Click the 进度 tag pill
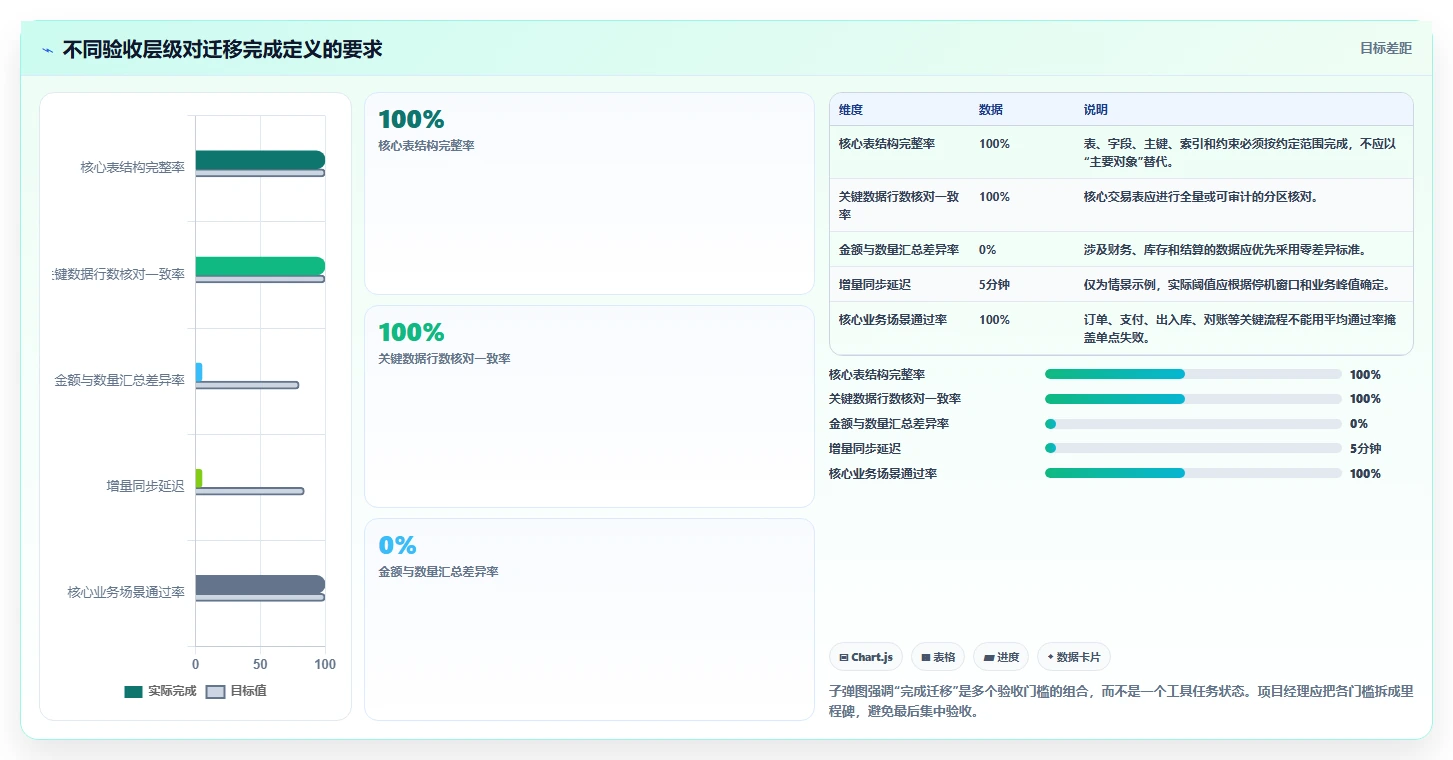This screenshot has width=1453, height=760. [x=1001, y=657]
